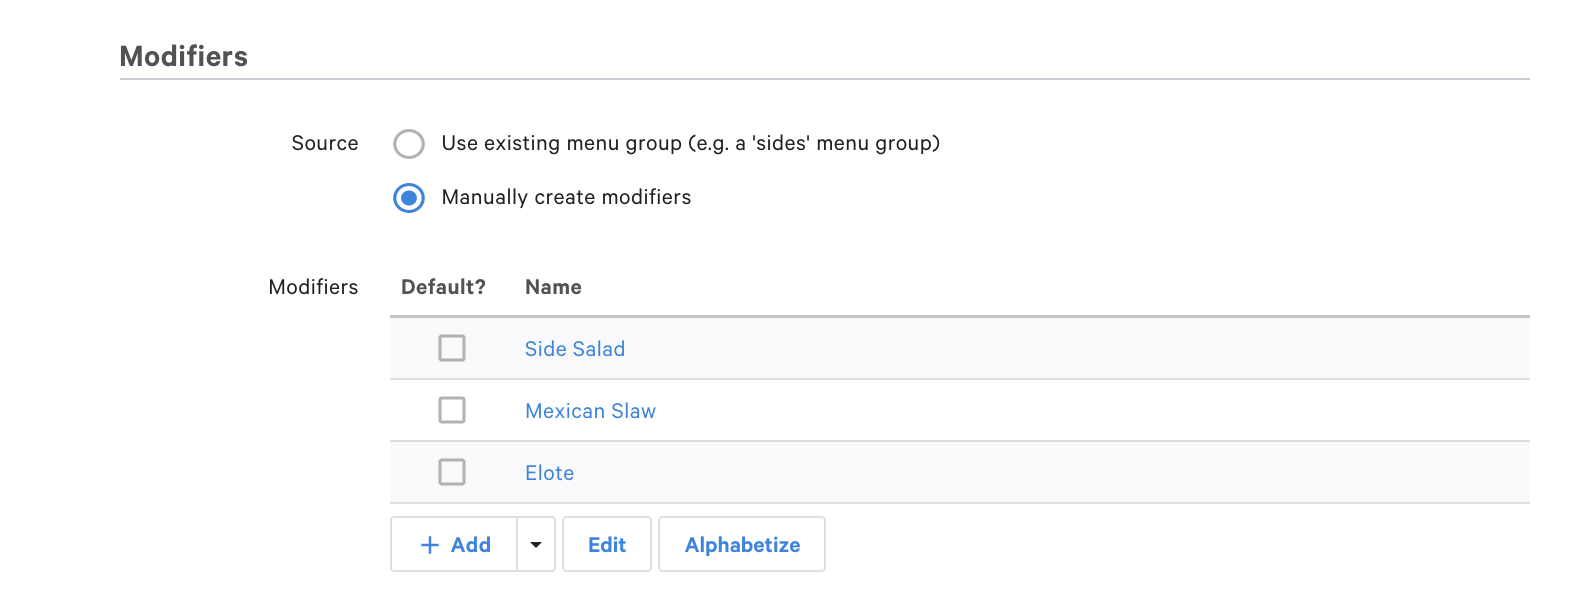Image resolution: width=1572 pixels, height=610 pixels.
Task: Click the Elote modifier link
Action: tap(549, 473)
